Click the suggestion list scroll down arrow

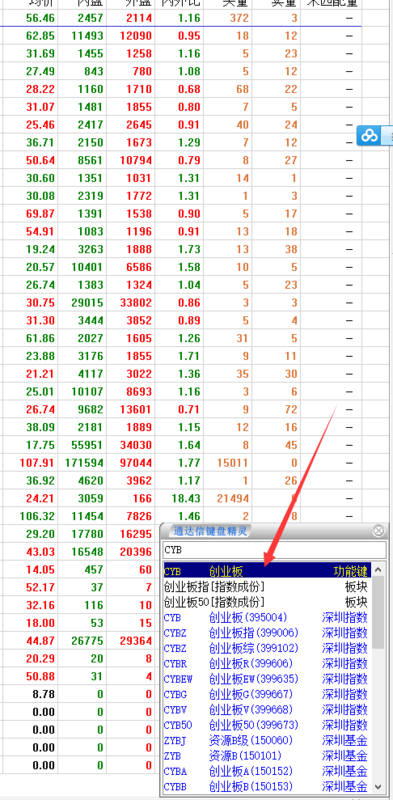(x=378, y=786)
